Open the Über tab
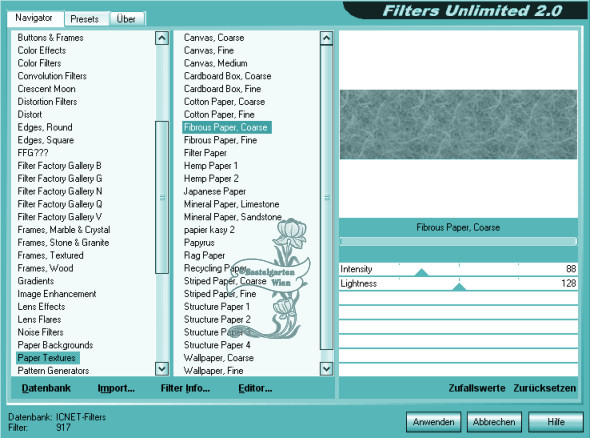This screenshot has height=438, width=590. point(126,19)
